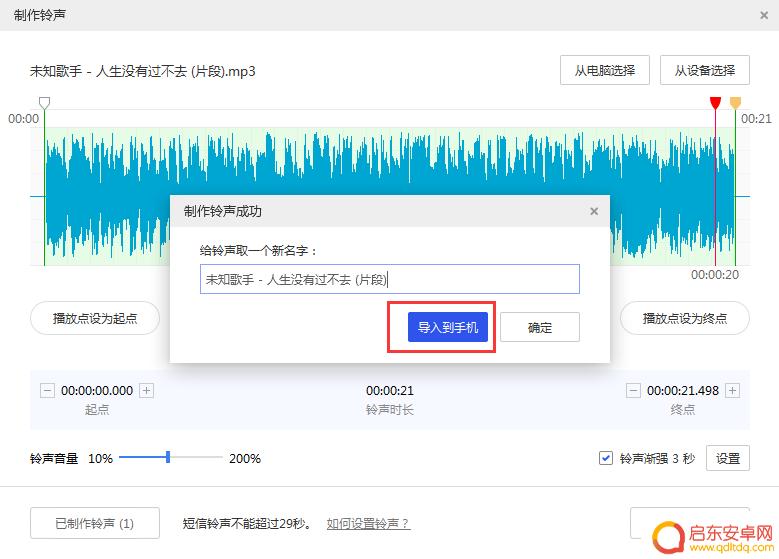Click the file name 未知歌手 - 人生没有过不去 (片段).mp3

pos(143,71)
